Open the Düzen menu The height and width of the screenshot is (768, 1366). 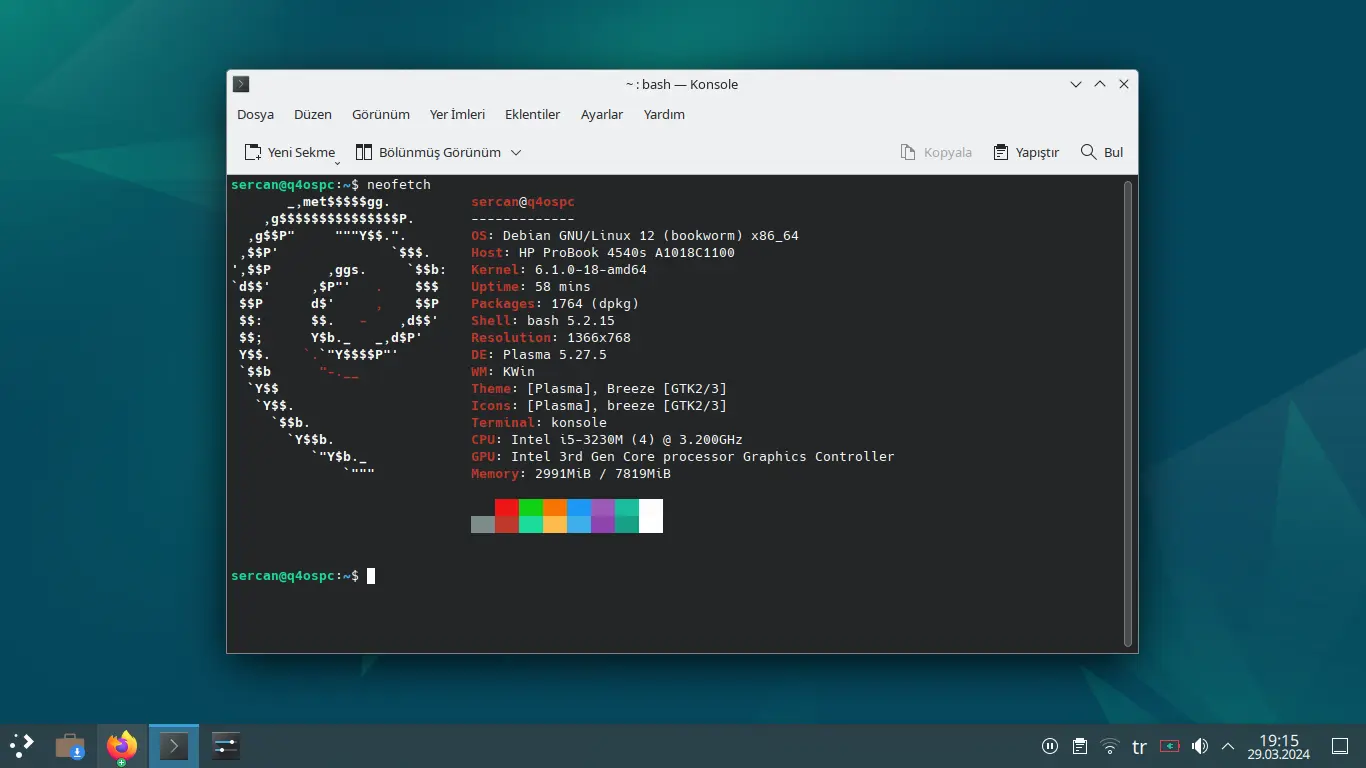(x=312, y=114)
